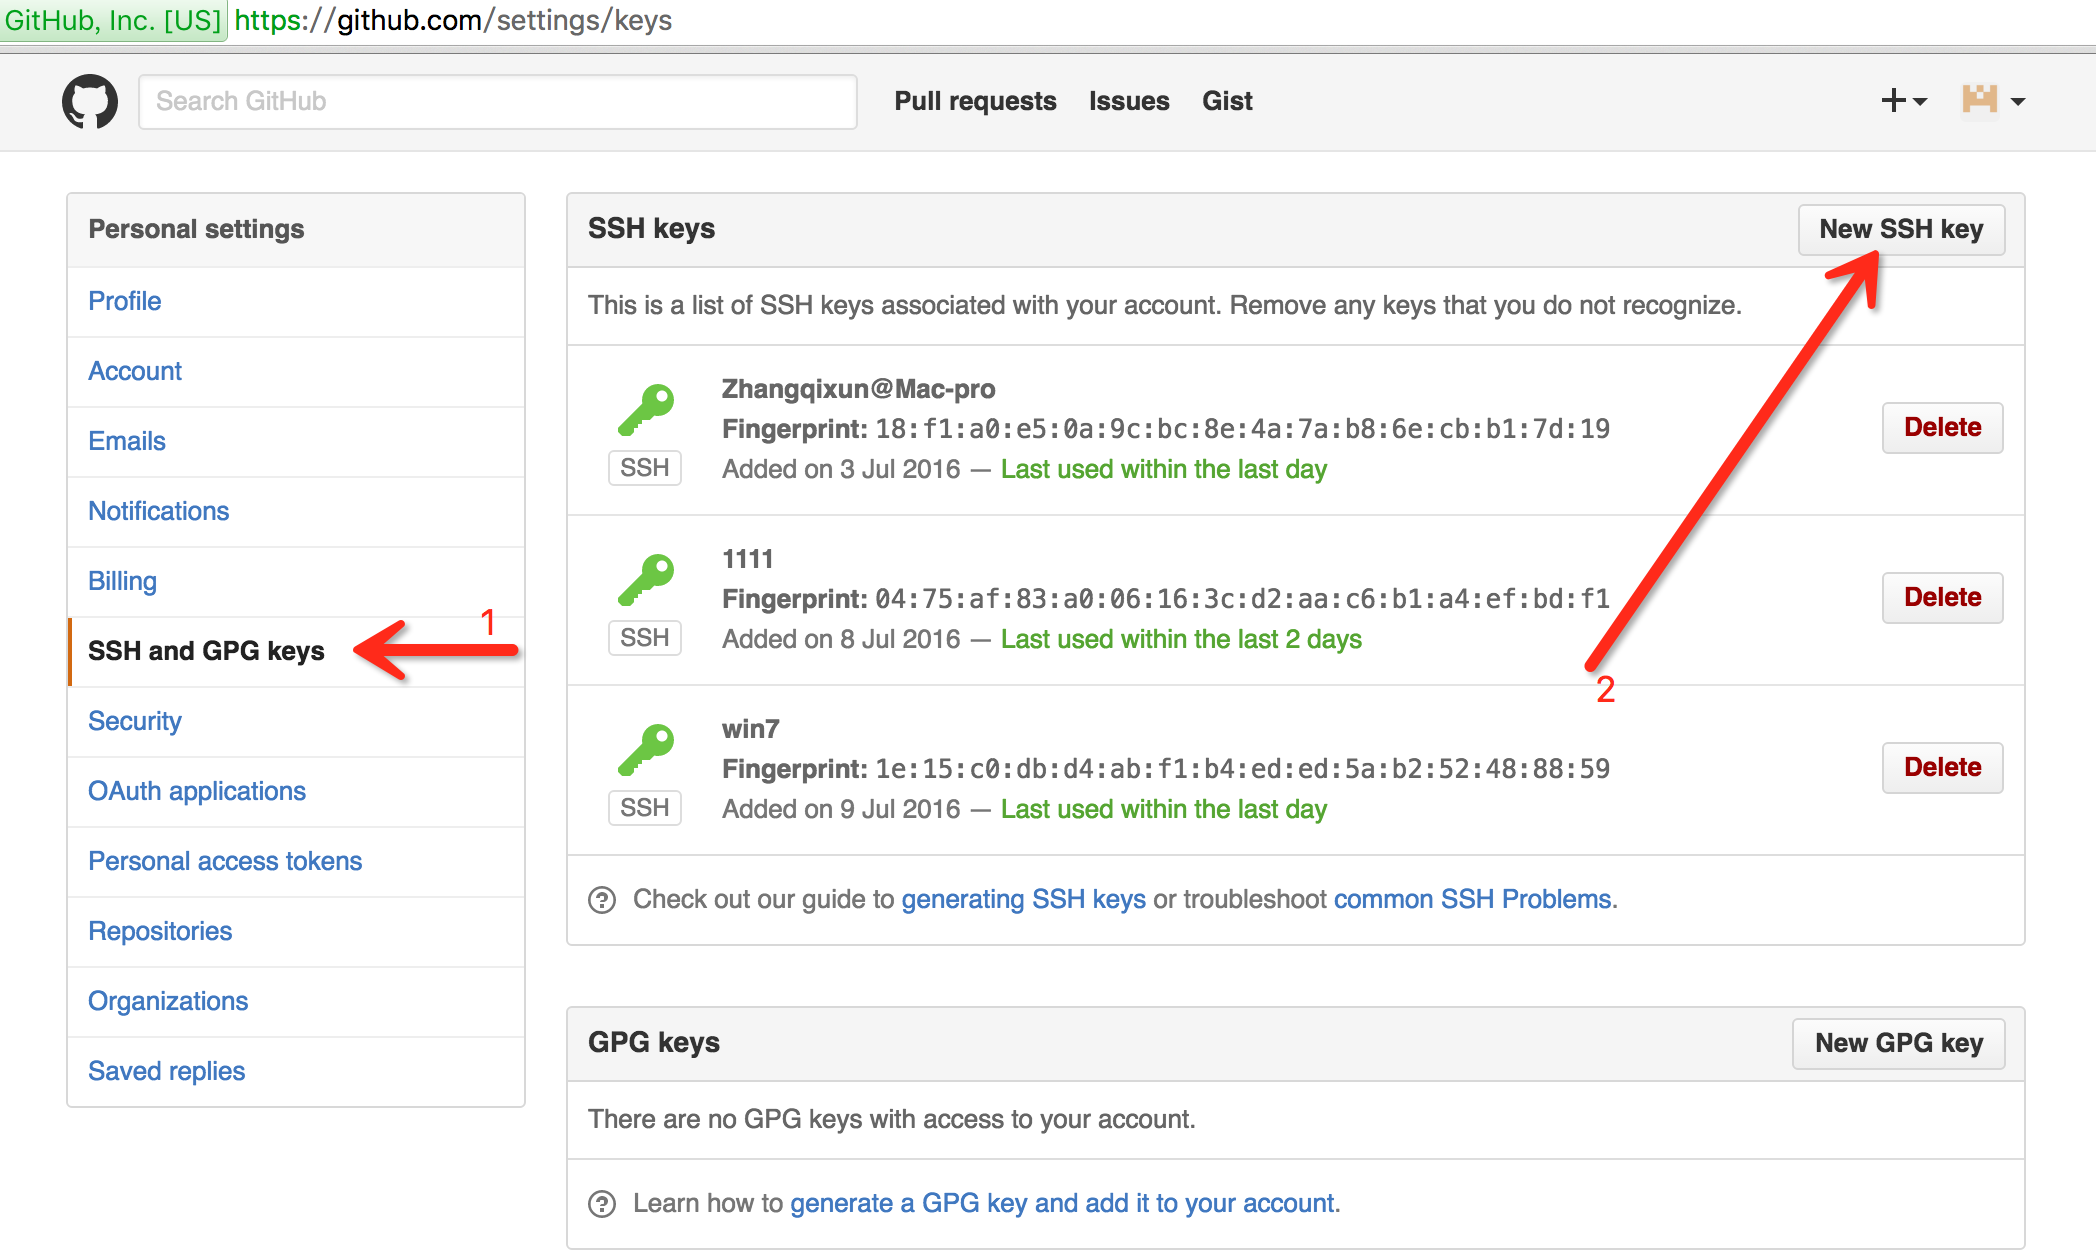Click the Zhangqixun@Mac-pro key title
This screenshot has height=1252, width=2096.
(858, 389)
